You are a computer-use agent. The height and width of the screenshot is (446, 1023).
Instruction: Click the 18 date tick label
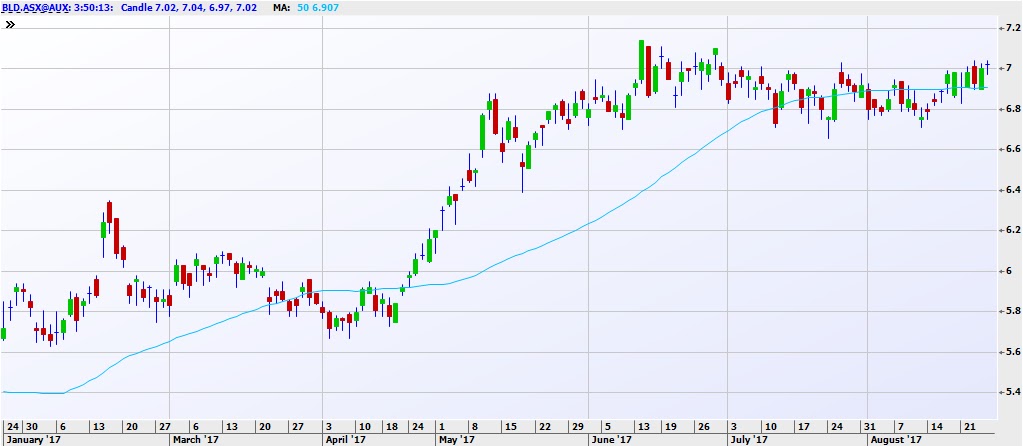[x=392, y=426]
